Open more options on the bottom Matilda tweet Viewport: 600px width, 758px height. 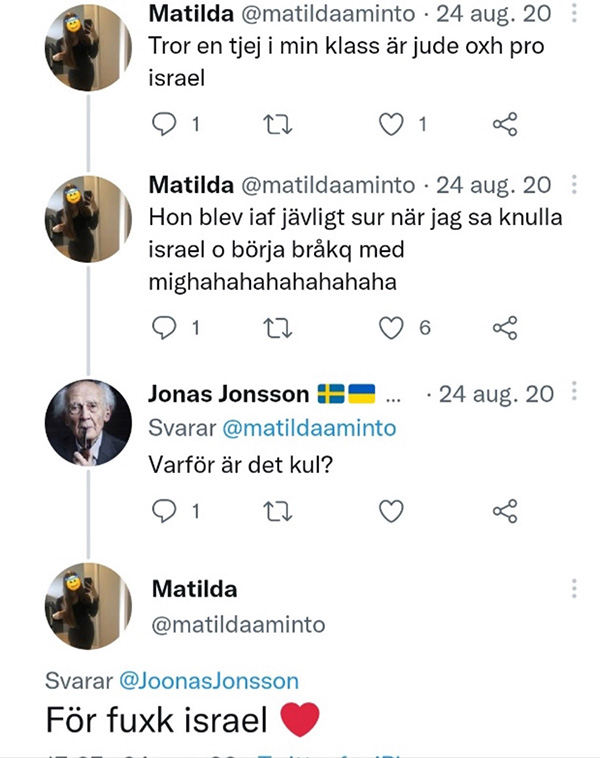(x=573, y=588)
